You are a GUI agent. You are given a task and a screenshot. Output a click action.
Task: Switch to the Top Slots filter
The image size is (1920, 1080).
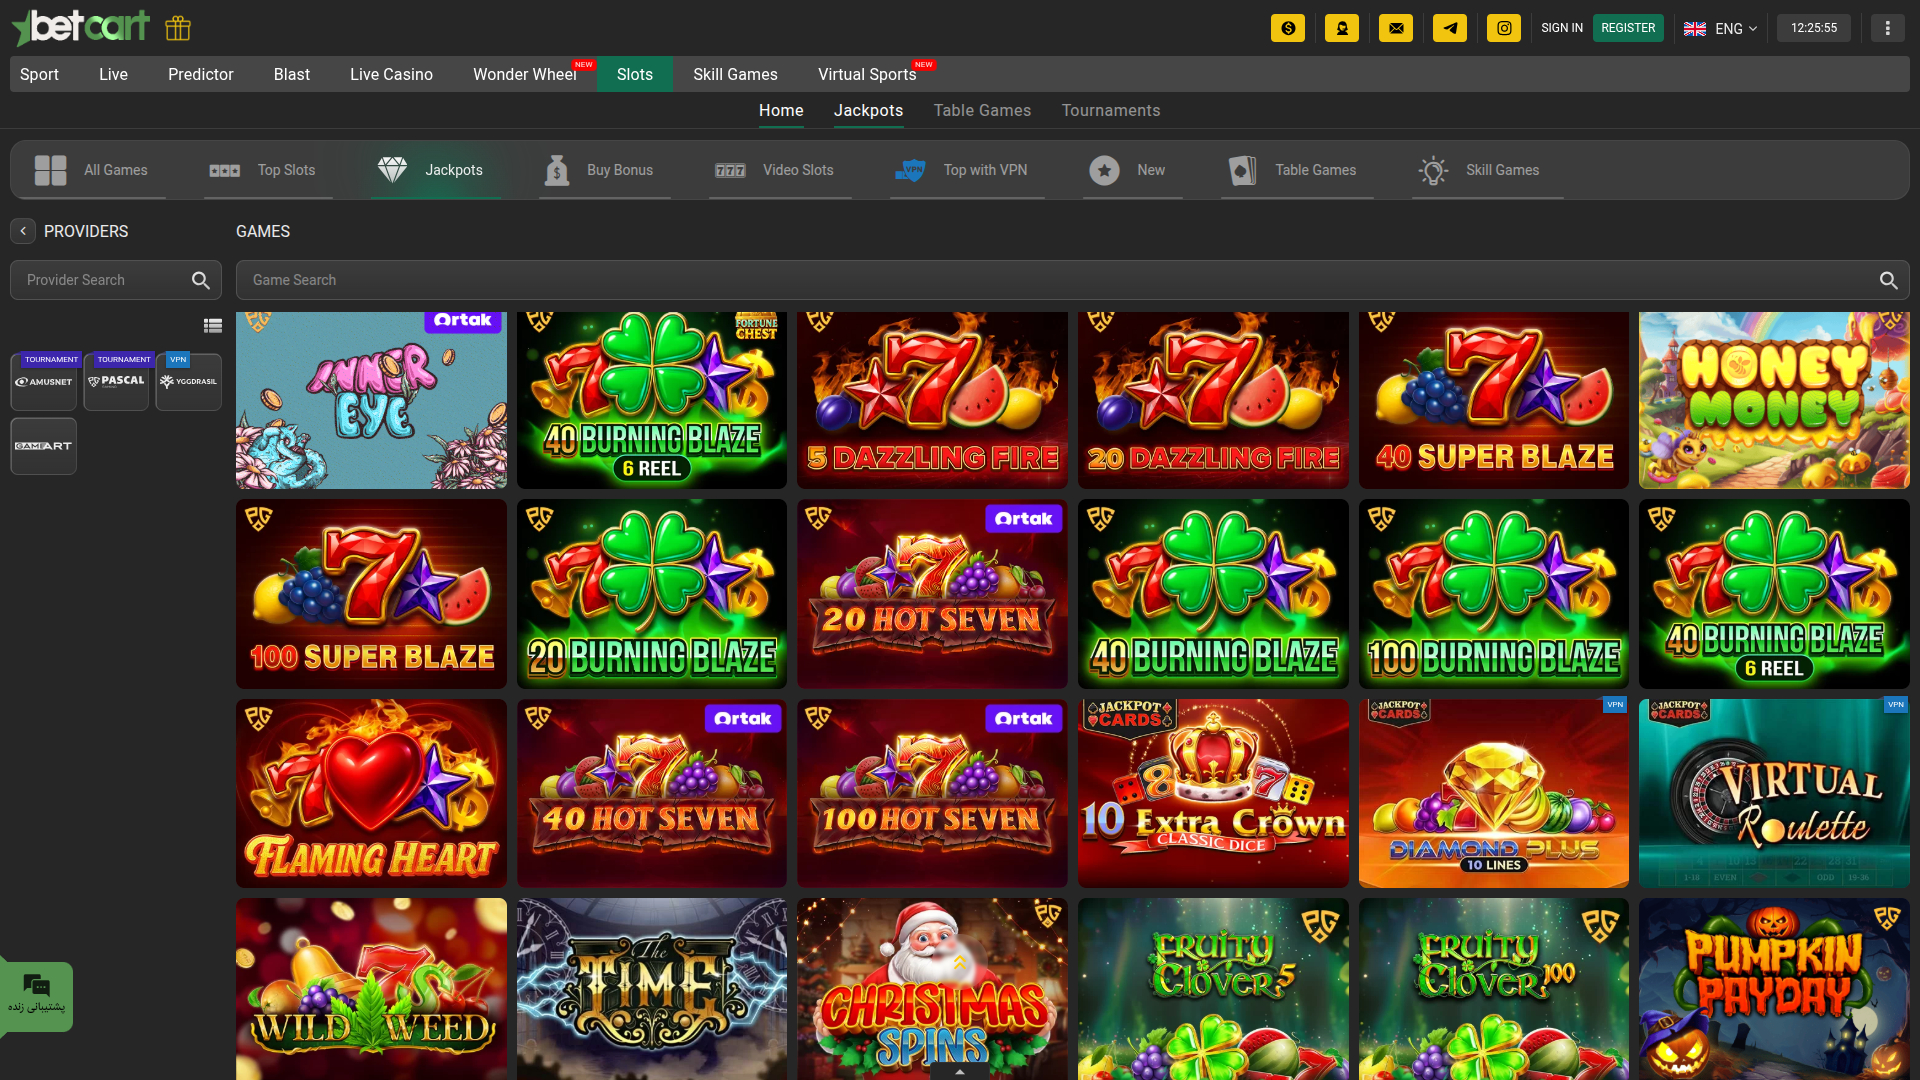tap(266, 170)
